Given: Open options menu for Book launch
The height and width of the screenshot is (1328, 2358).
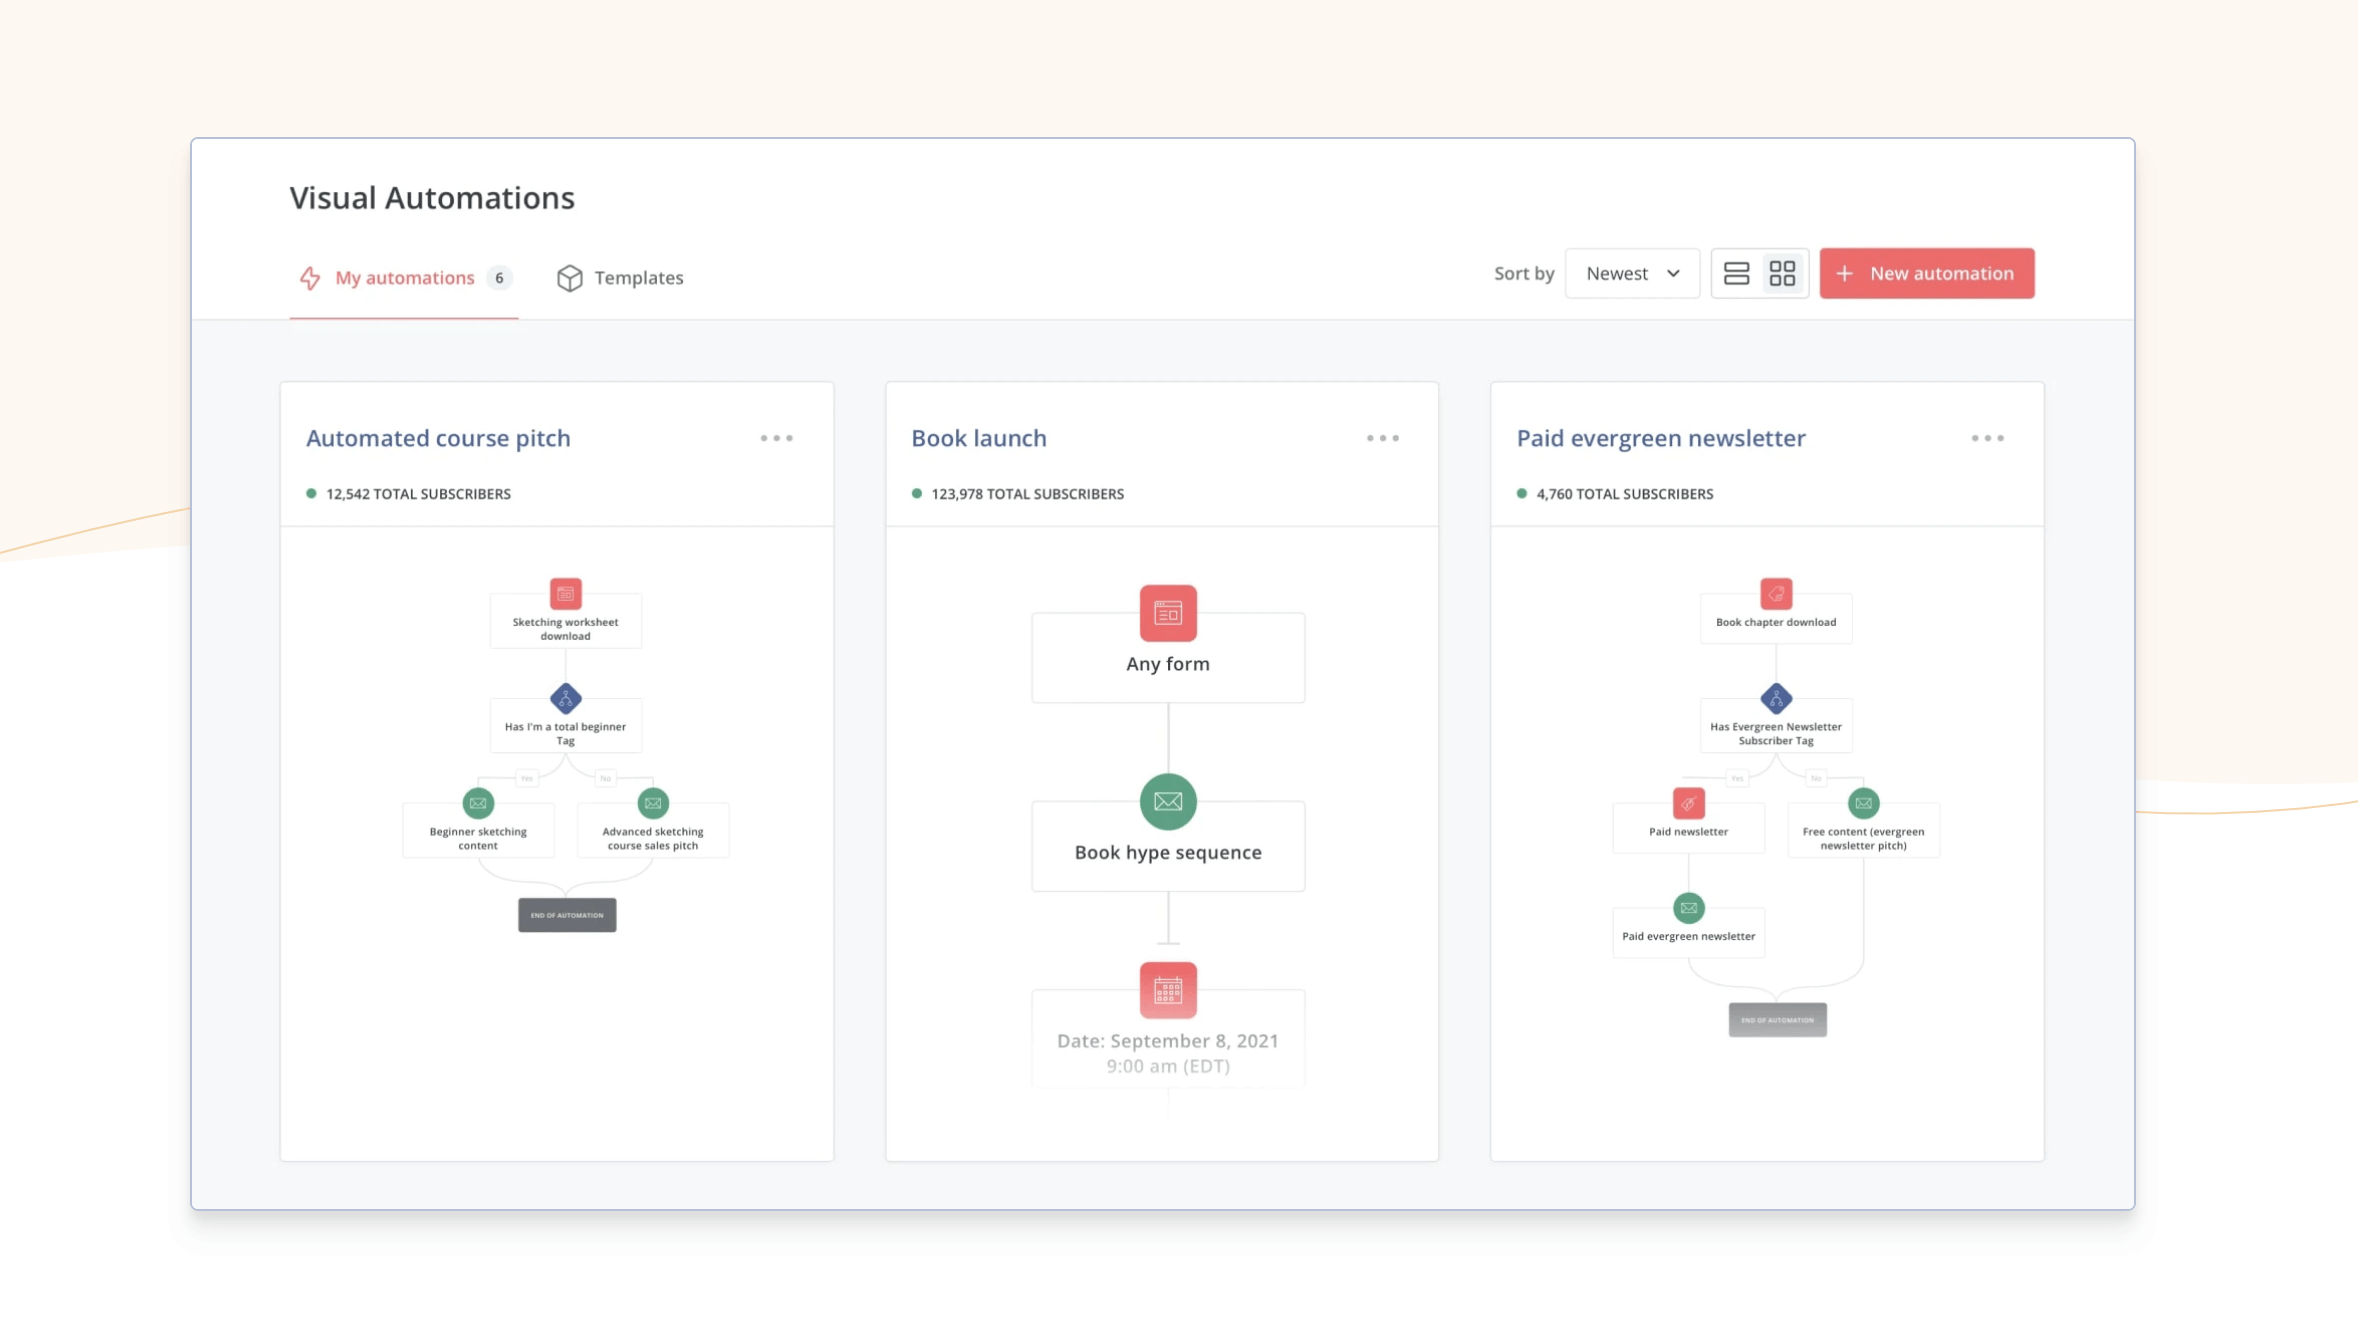Looking at the screenshot, I should [x=1383, y=437].
